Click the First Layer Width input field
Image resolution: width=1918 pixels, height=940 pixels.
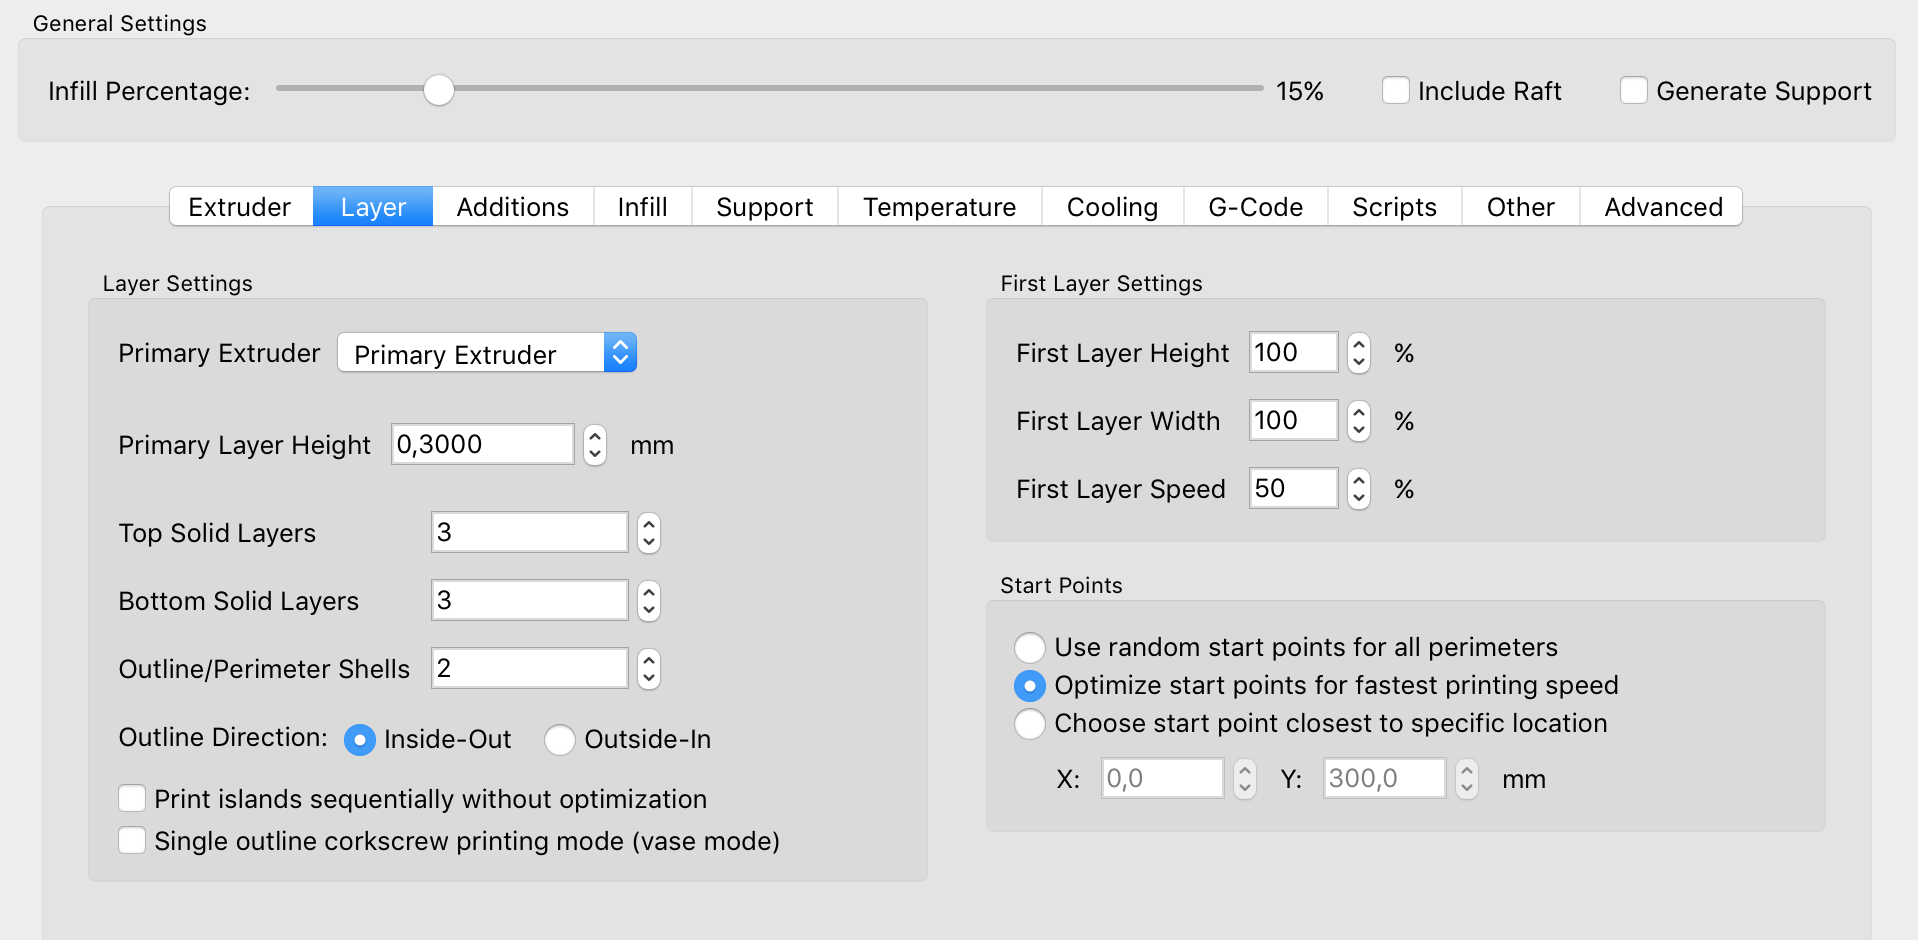coord(1292,421)
